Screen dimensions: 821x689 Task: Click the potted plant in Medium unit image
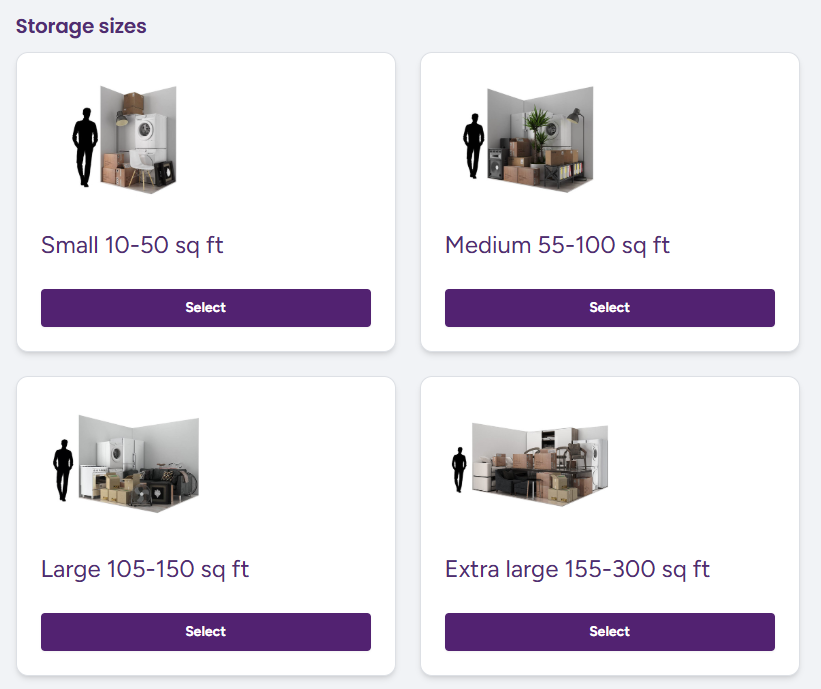[538, 124]
